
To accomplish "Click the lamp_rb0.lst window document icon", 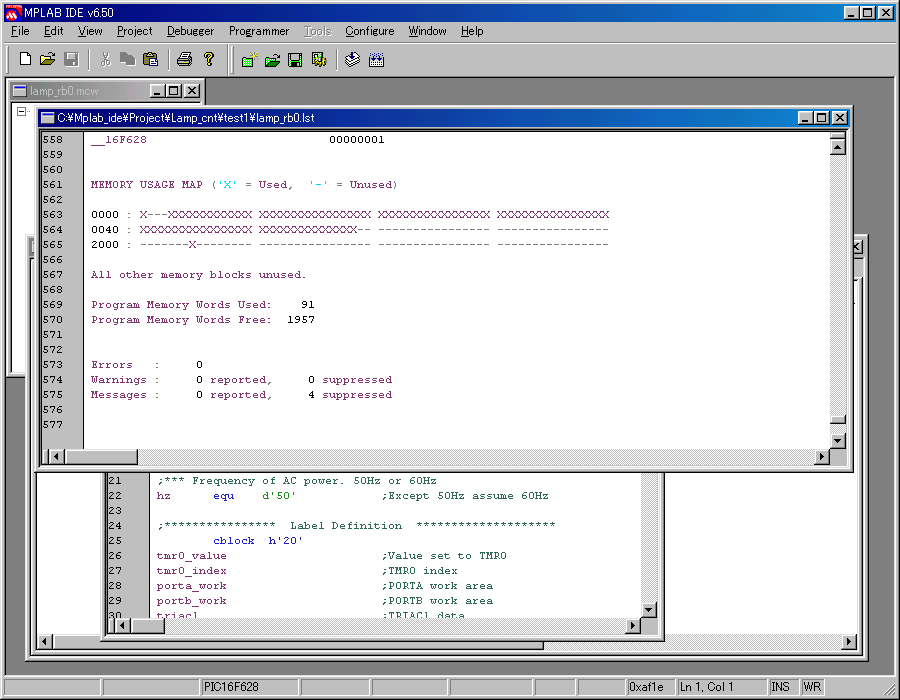I will tap(48, 118).
